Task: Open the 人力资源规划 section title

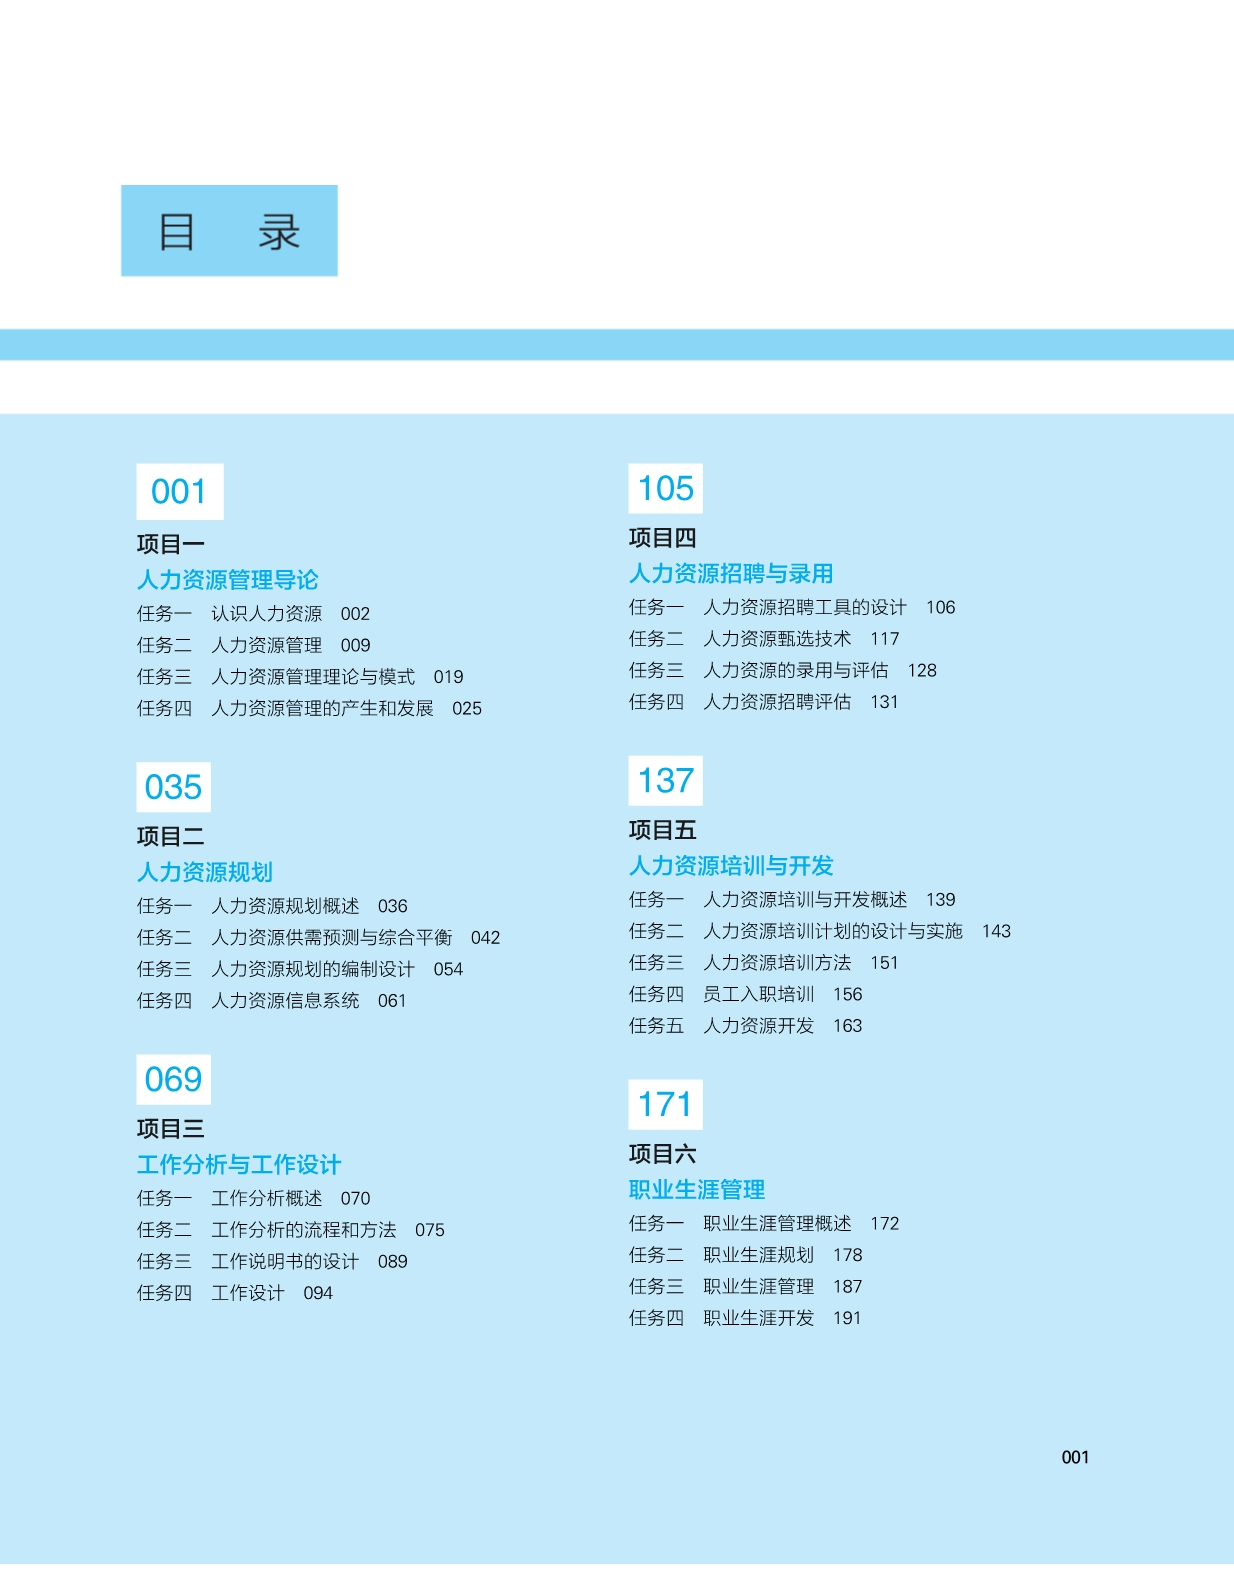Action: (204, 872)
